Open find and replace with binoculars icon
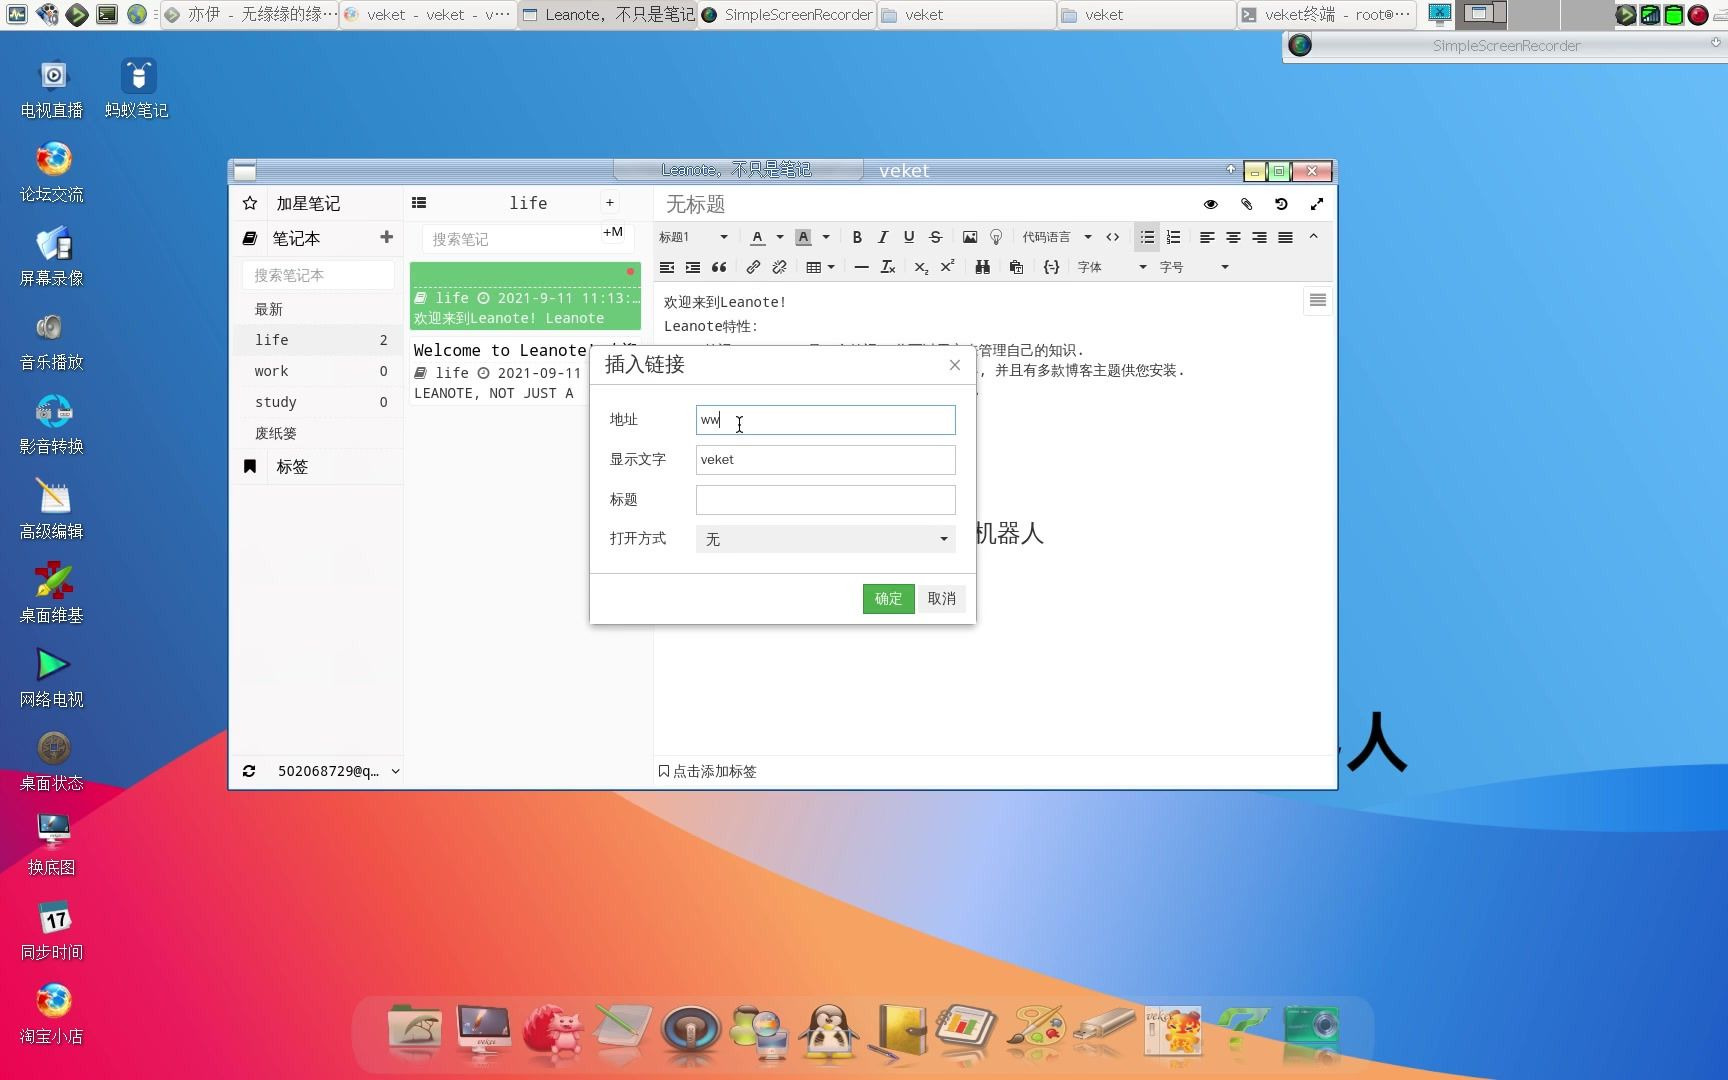This screenshot has height=1080, width=1728. coord(982,267)
